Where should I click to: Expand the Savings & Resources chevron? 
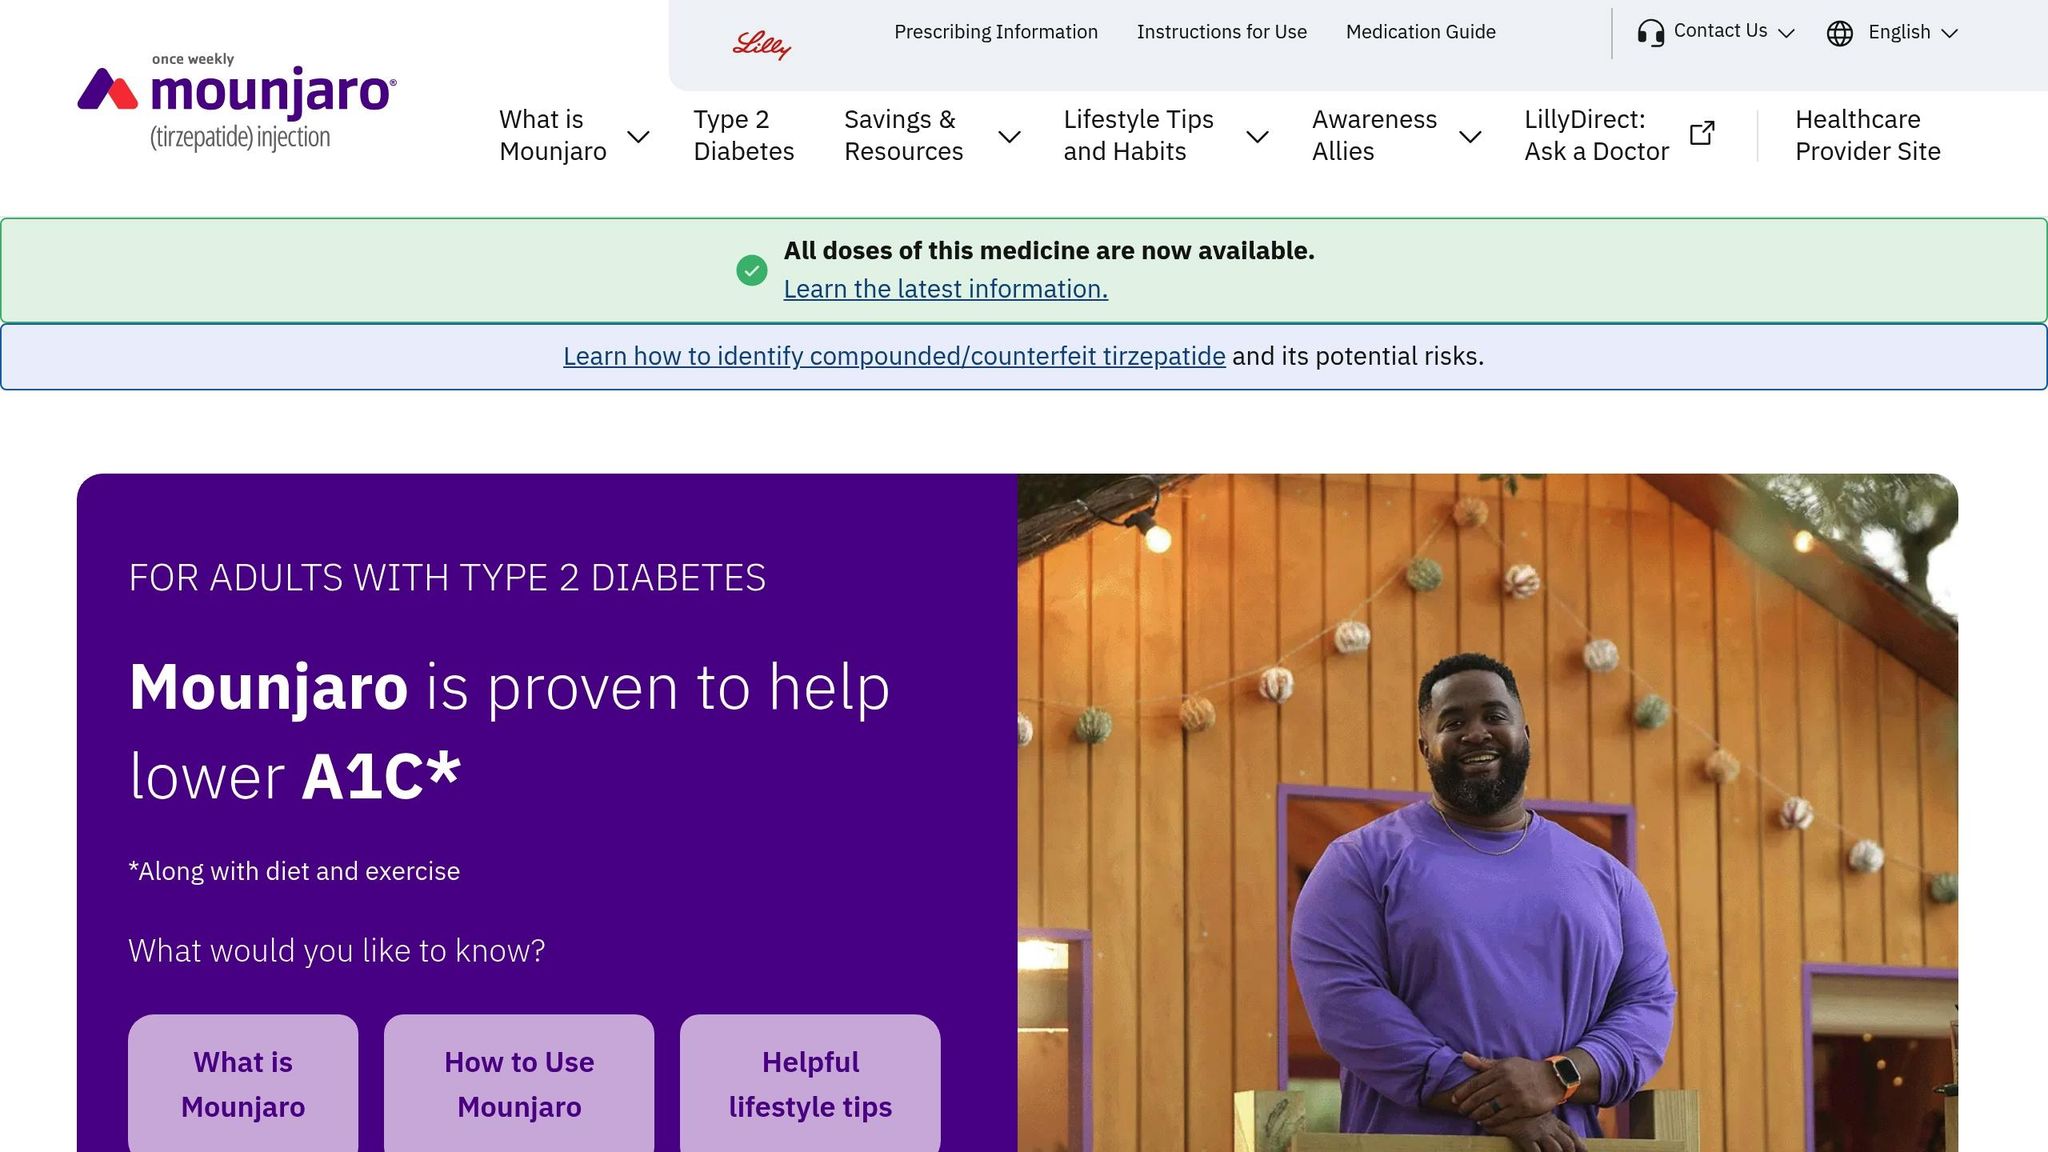1009,136
